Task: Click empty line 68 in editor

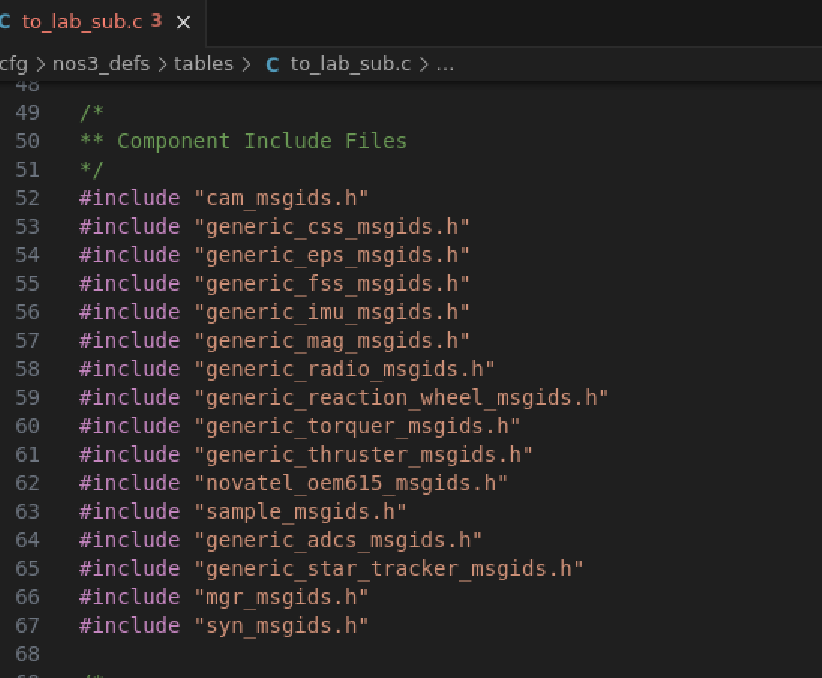Action: (x=419, y=654)
